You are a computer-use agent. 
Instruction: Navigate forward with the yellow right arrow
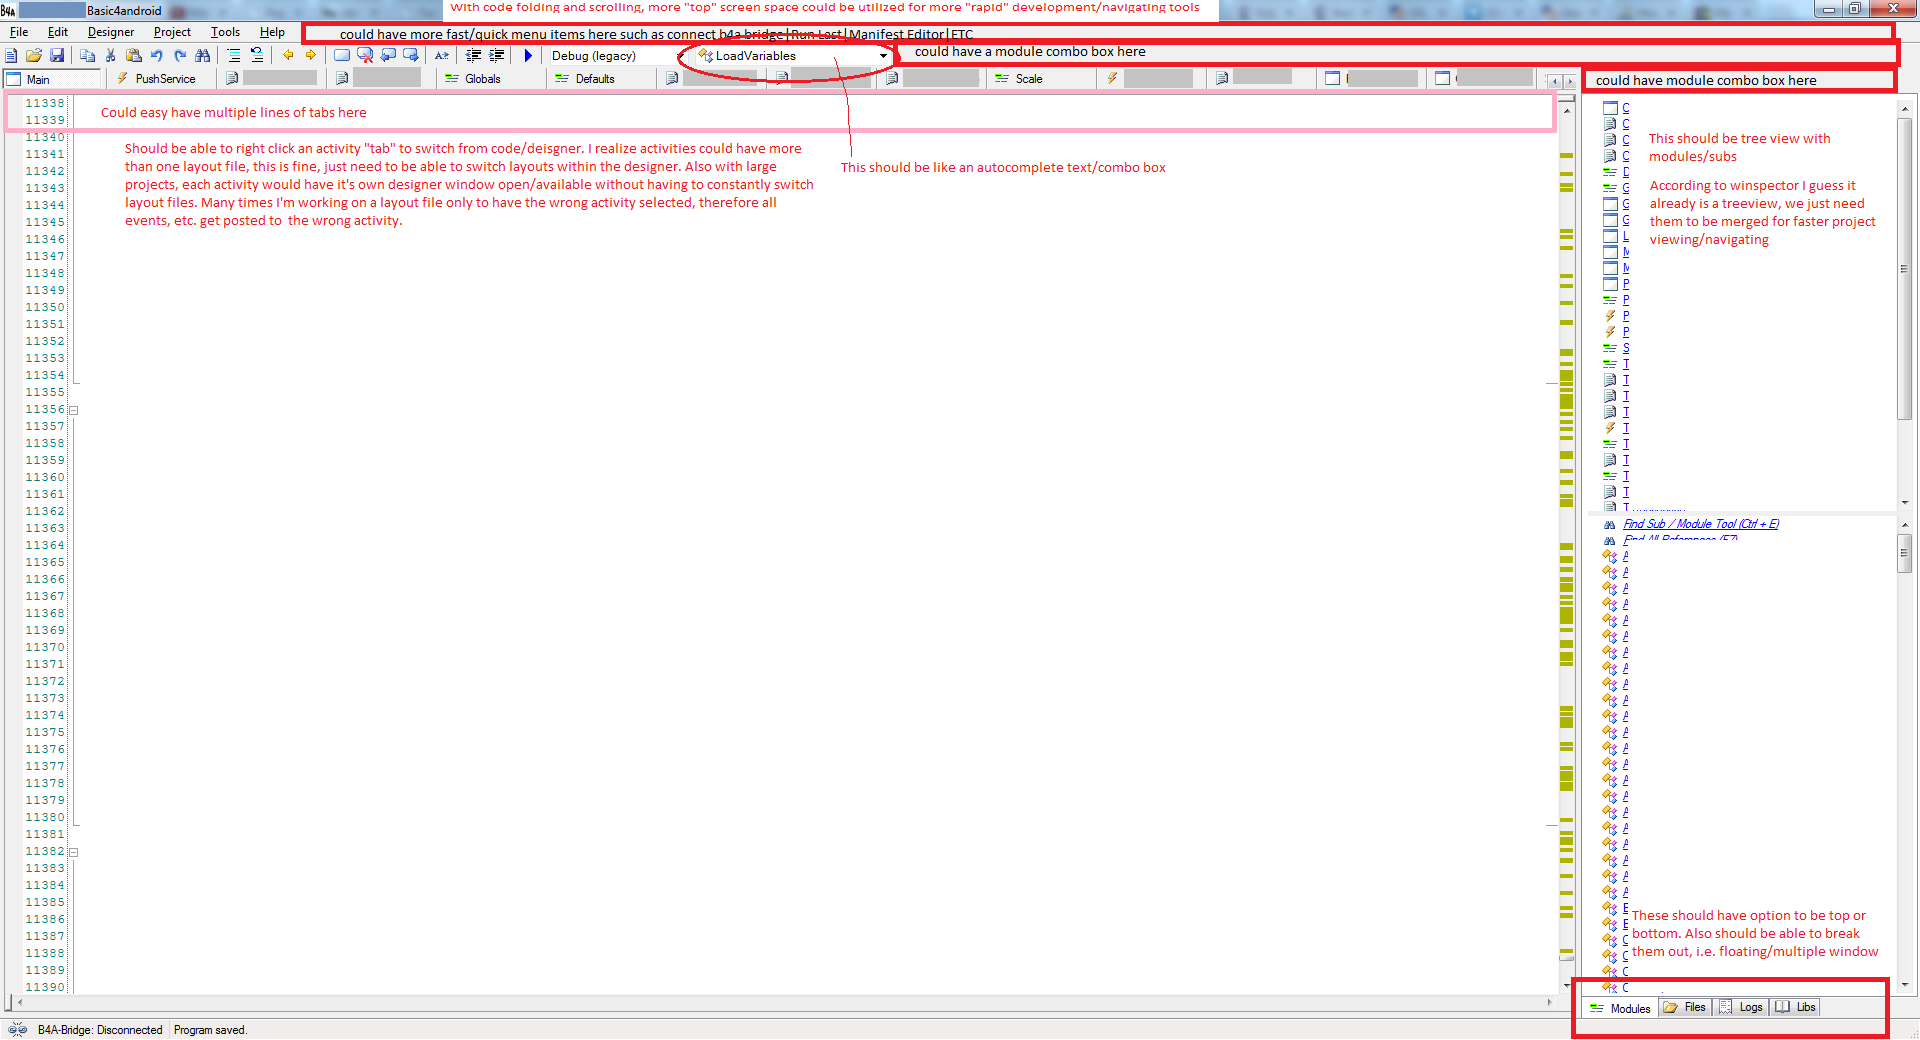pyautogui.click(x=311, y=56)
